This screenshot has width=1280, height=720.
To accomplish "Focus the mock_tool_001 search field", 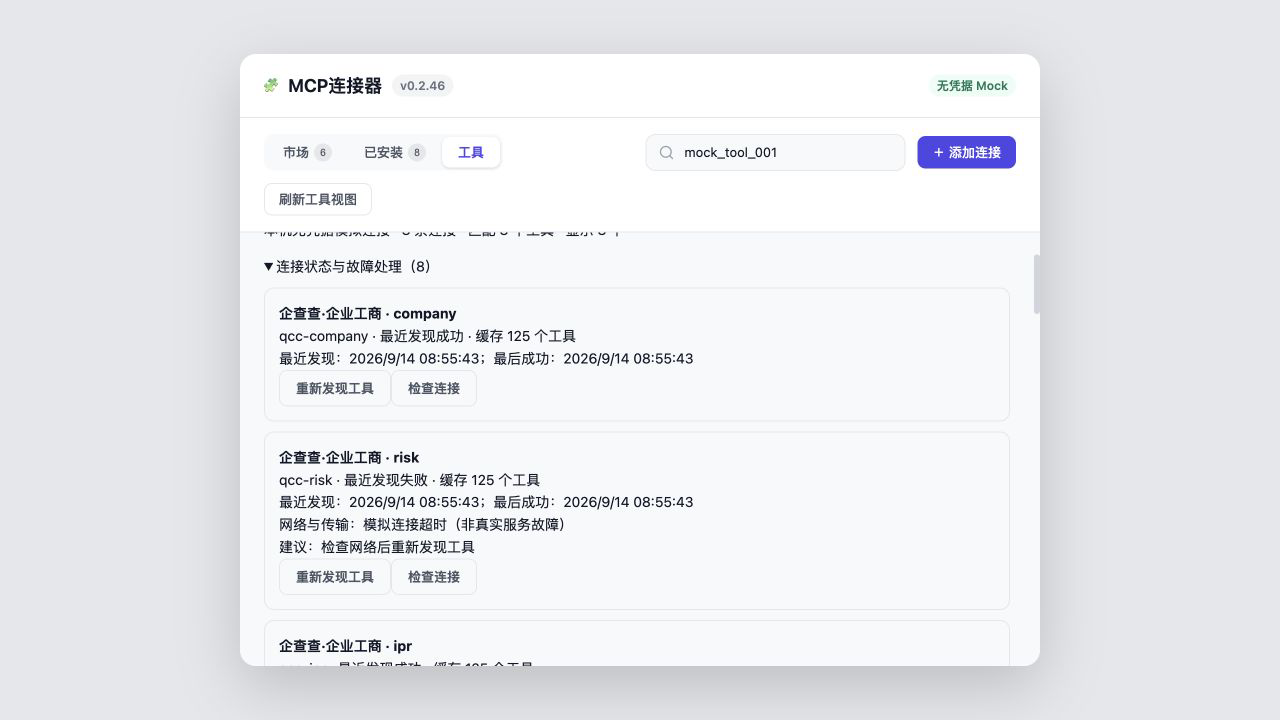I will 775,153.
